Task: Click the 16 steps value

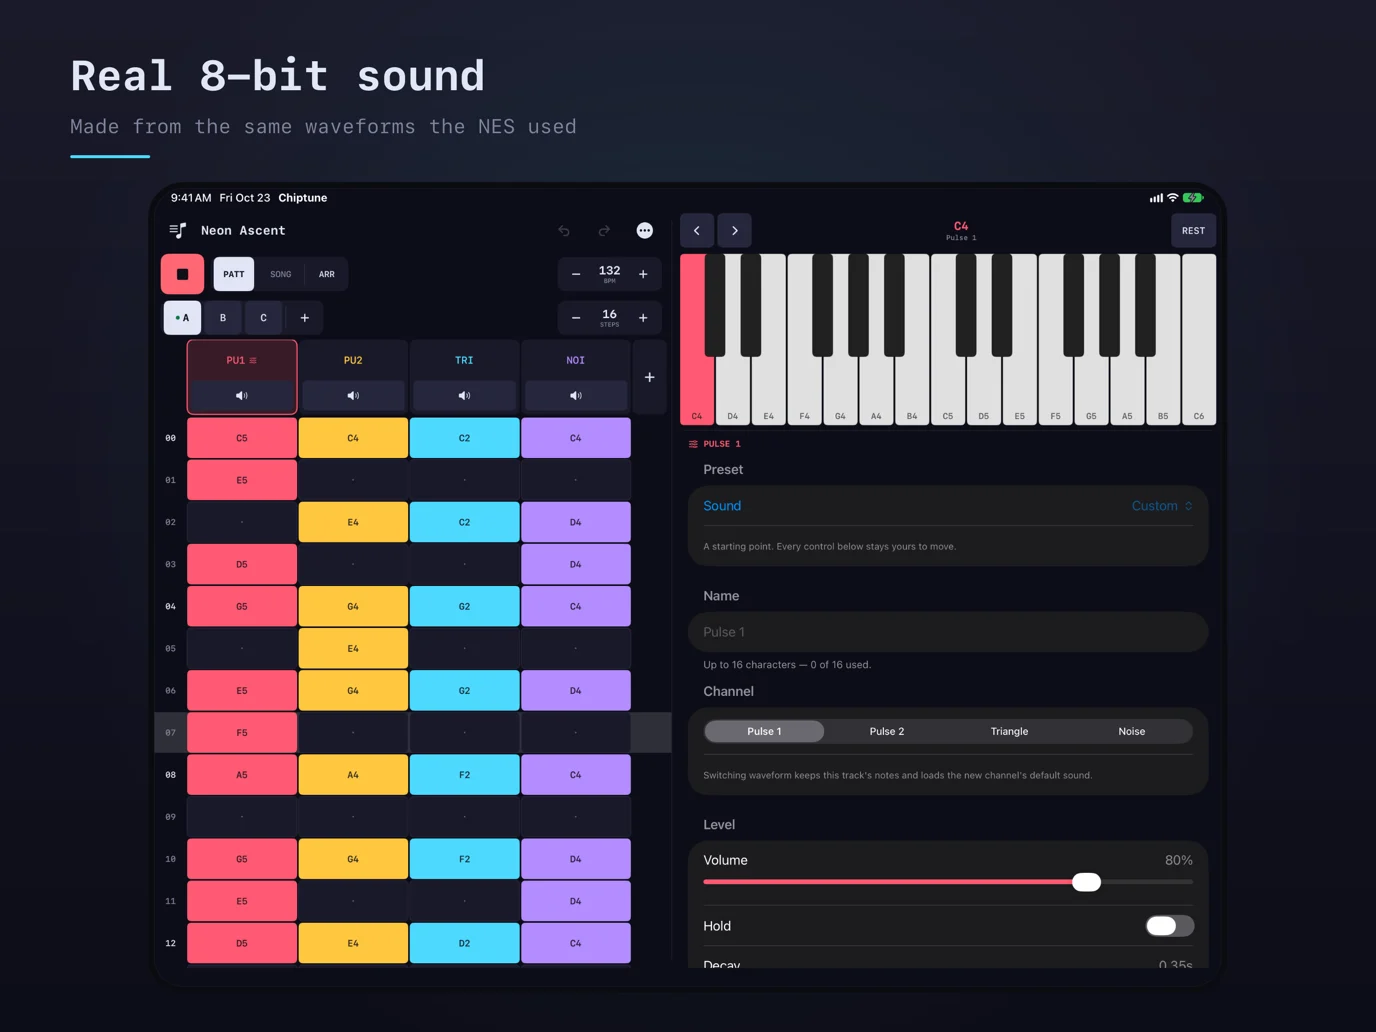Action: pos(609,315)
